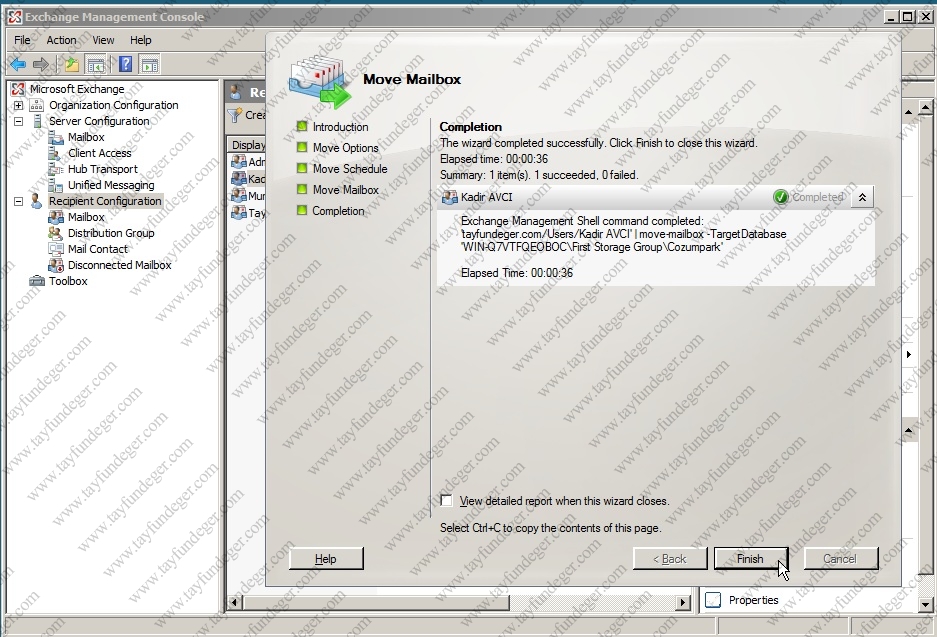Select Organization Configuration in the tree
The height and width of the screenshot is (637, 937).
pyautogui.click(x=114, y=105)
